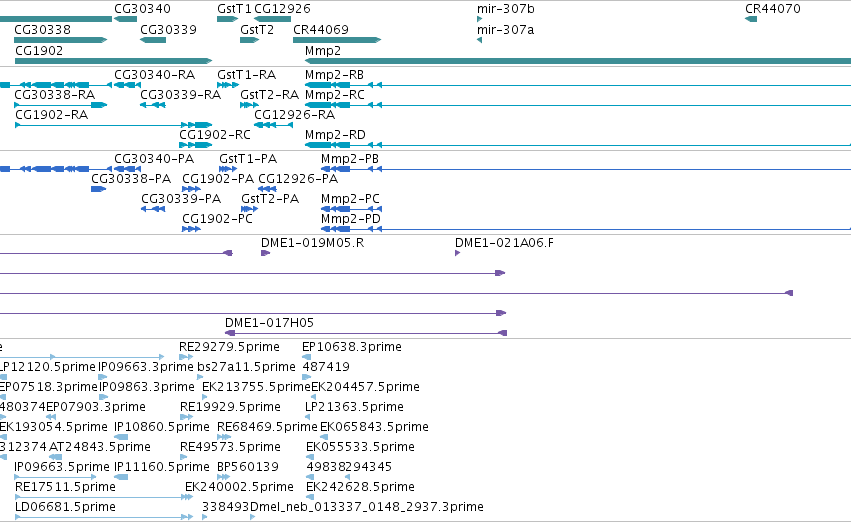
Task: Click EST LP21363.5prime
Action: [x=354, y=407]
